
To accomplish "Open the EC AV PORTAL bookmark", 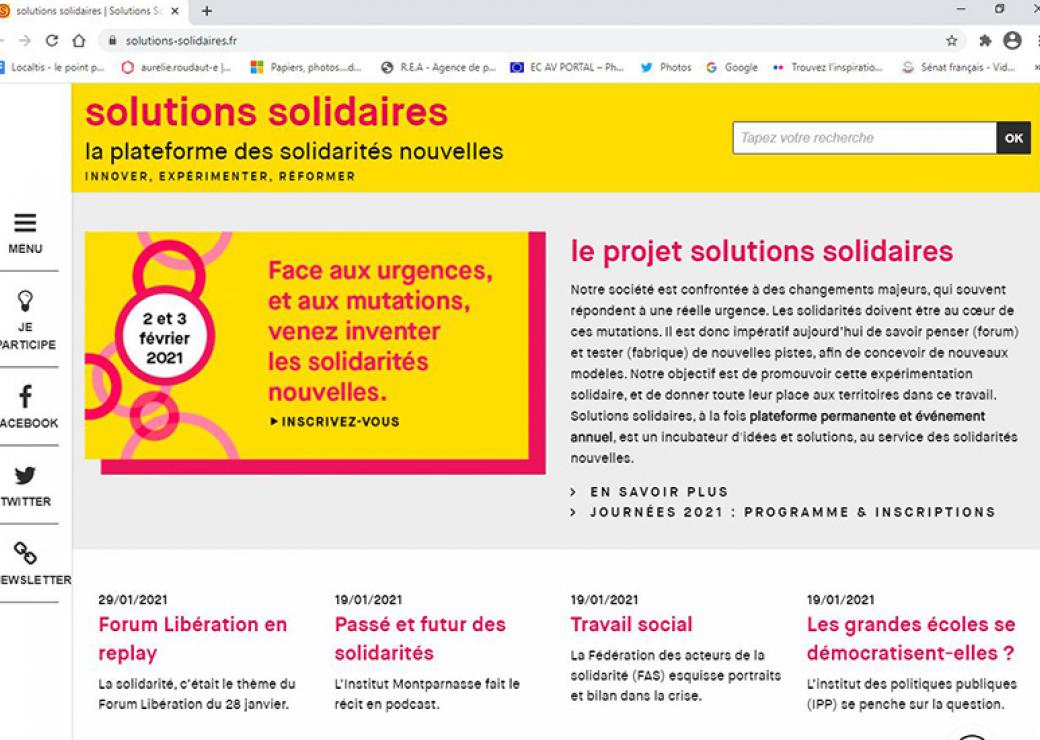I will tap(567, 67).
